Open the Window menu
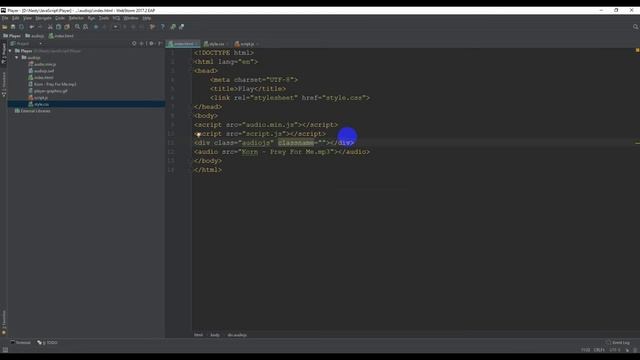Viewport: 640px width, 360px height. pyautogui.click(x=131, y=18)
